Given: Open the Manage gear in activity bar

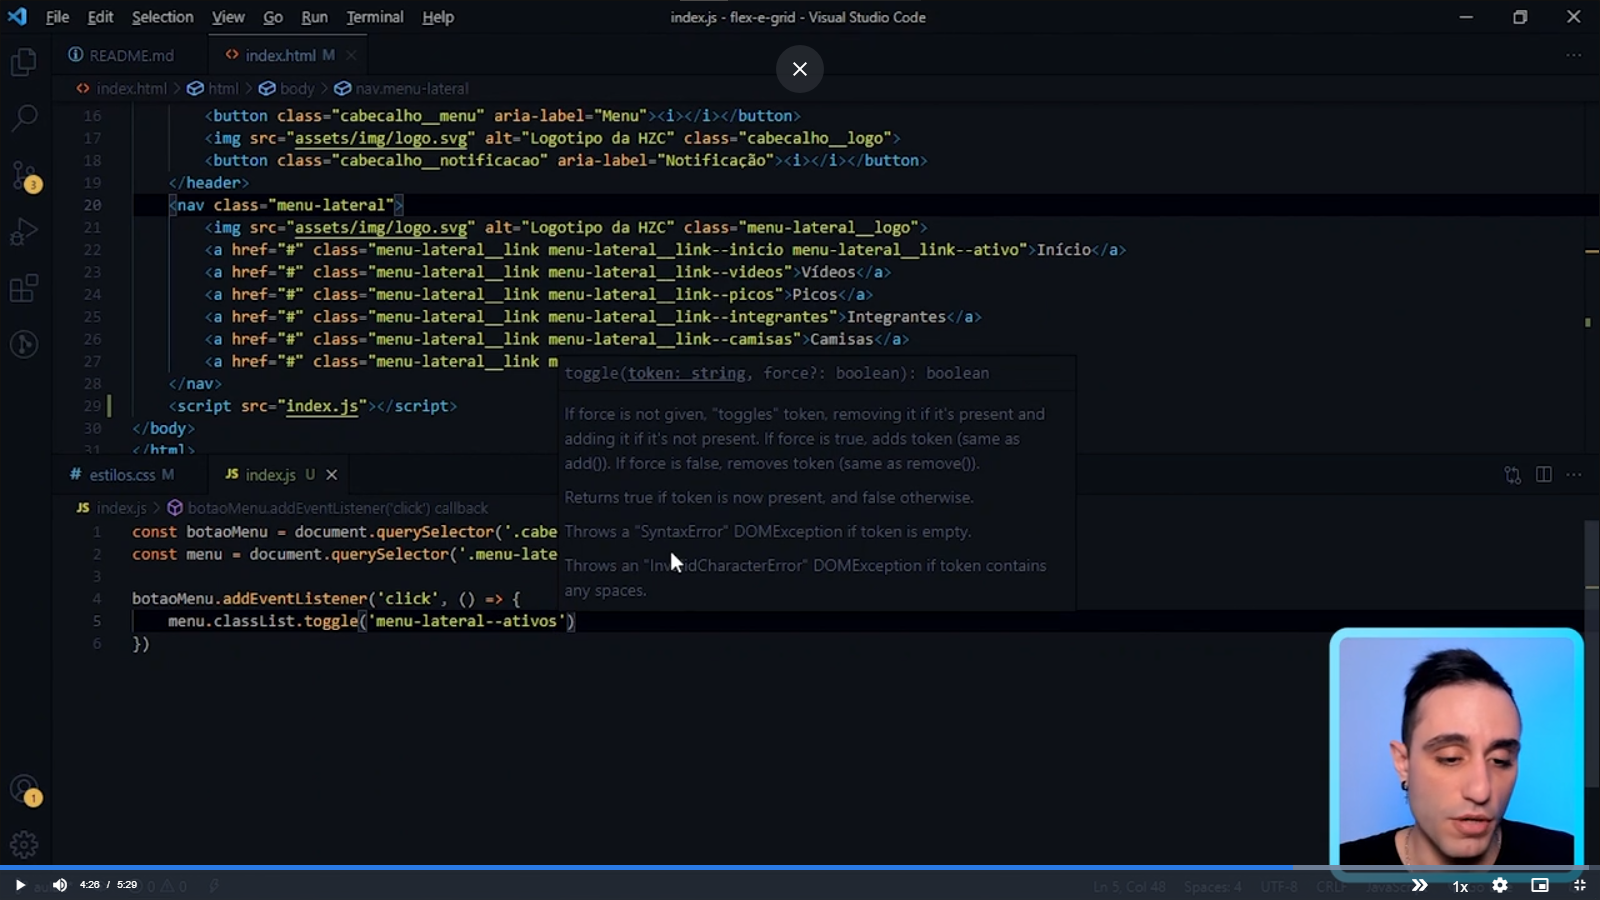Looking at the screenshot, I should click(24, 845).
